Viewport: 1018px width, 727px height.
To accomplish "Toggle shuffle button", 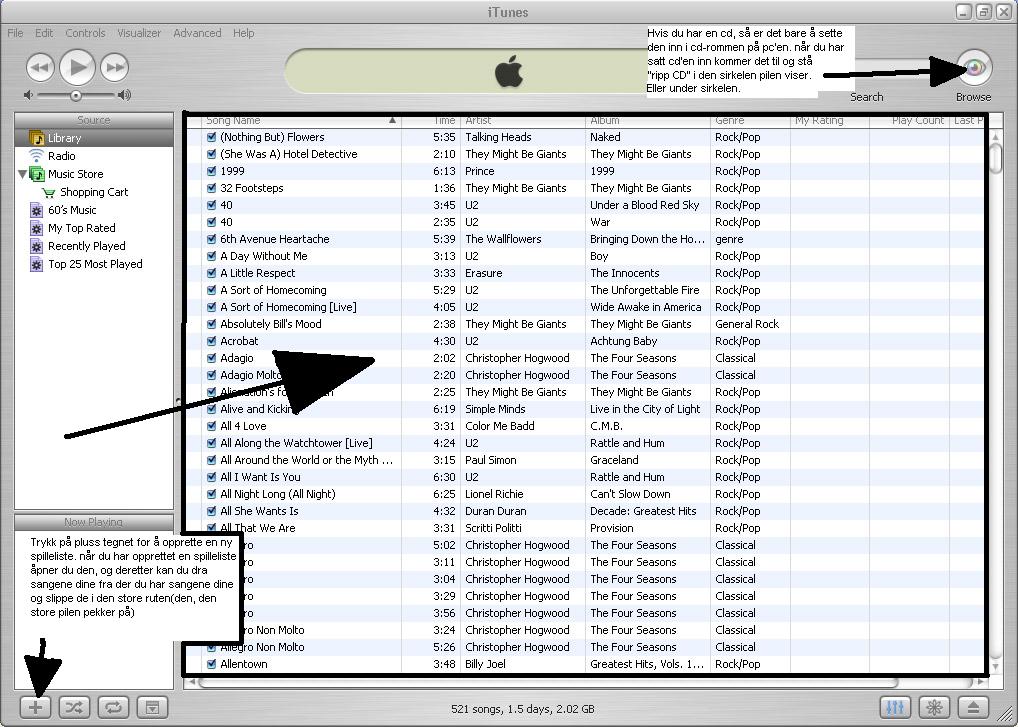I will point(74,708).
